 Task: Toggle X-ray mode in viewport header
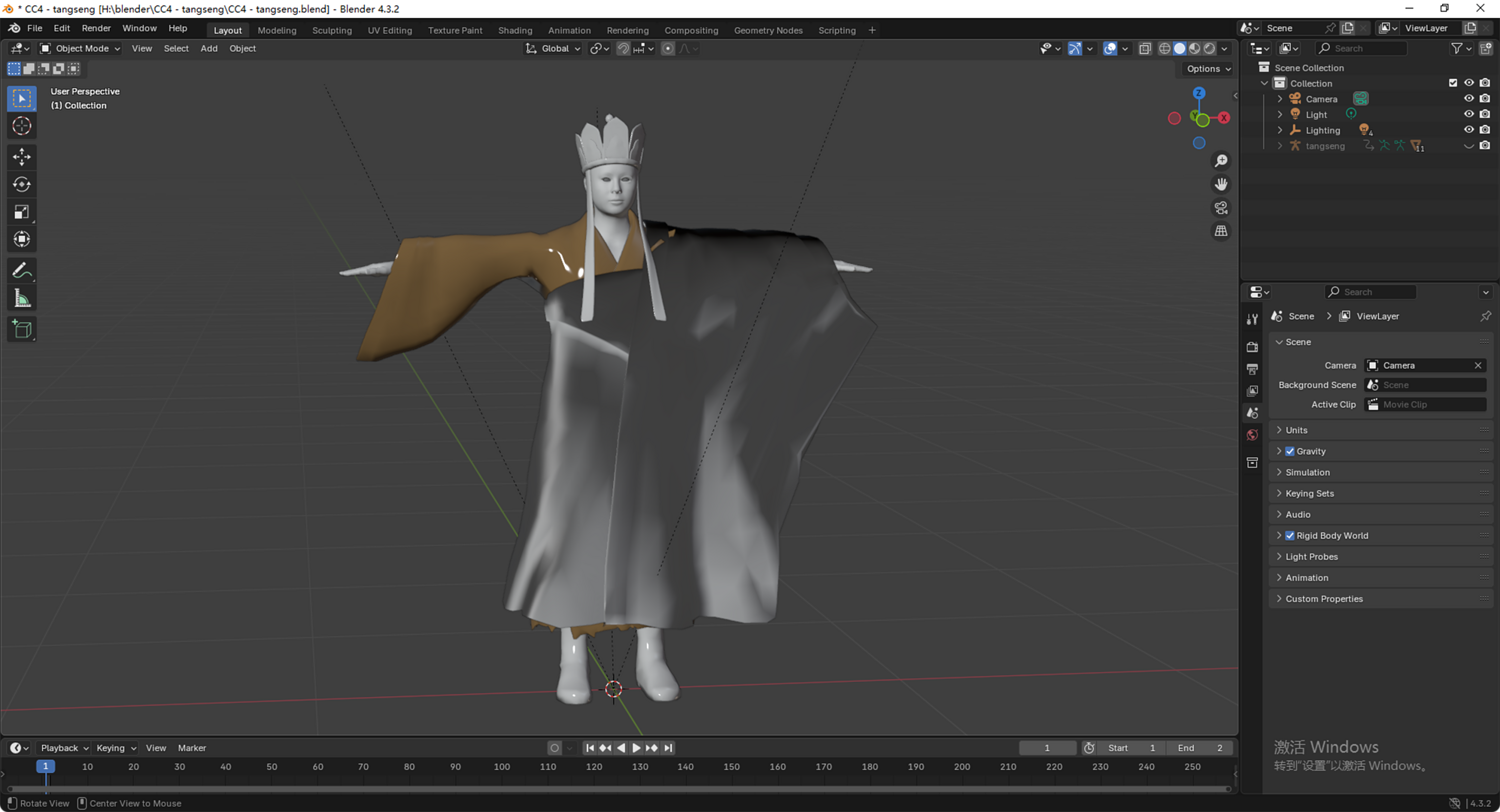point(1145,48)
